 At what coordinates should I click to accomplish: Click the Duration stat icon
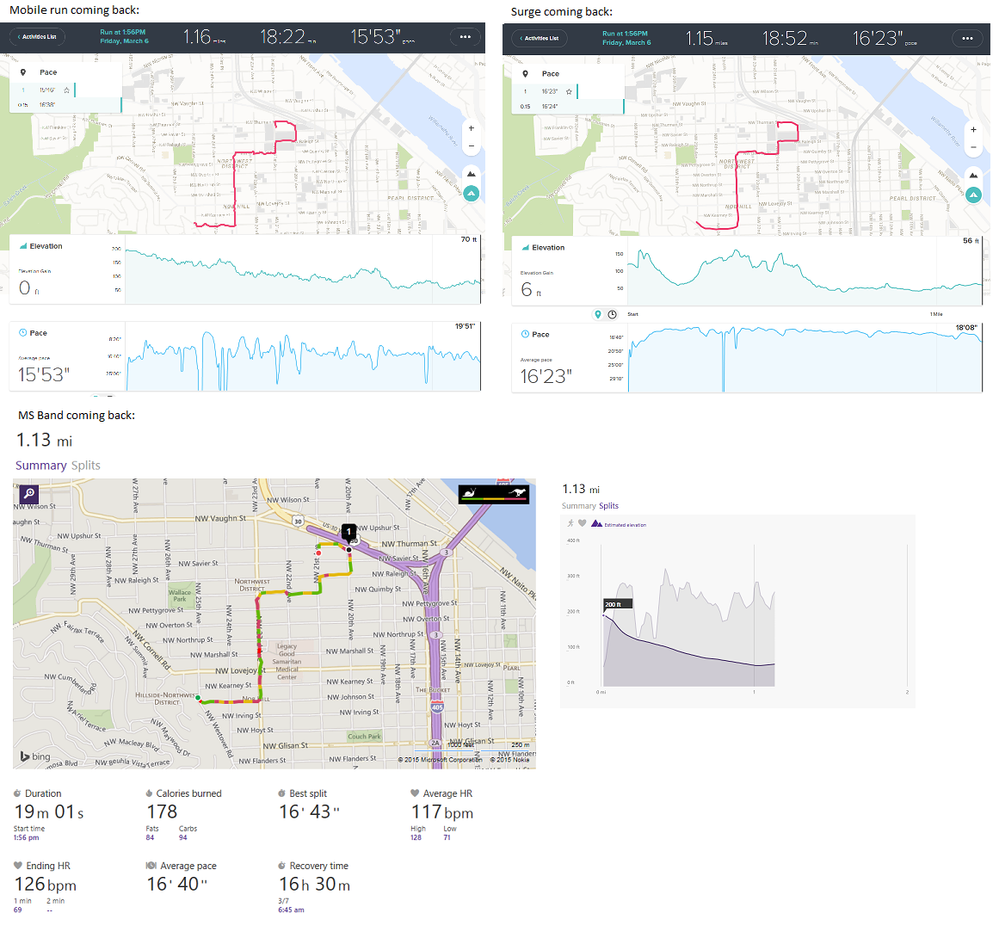[17, 793]
